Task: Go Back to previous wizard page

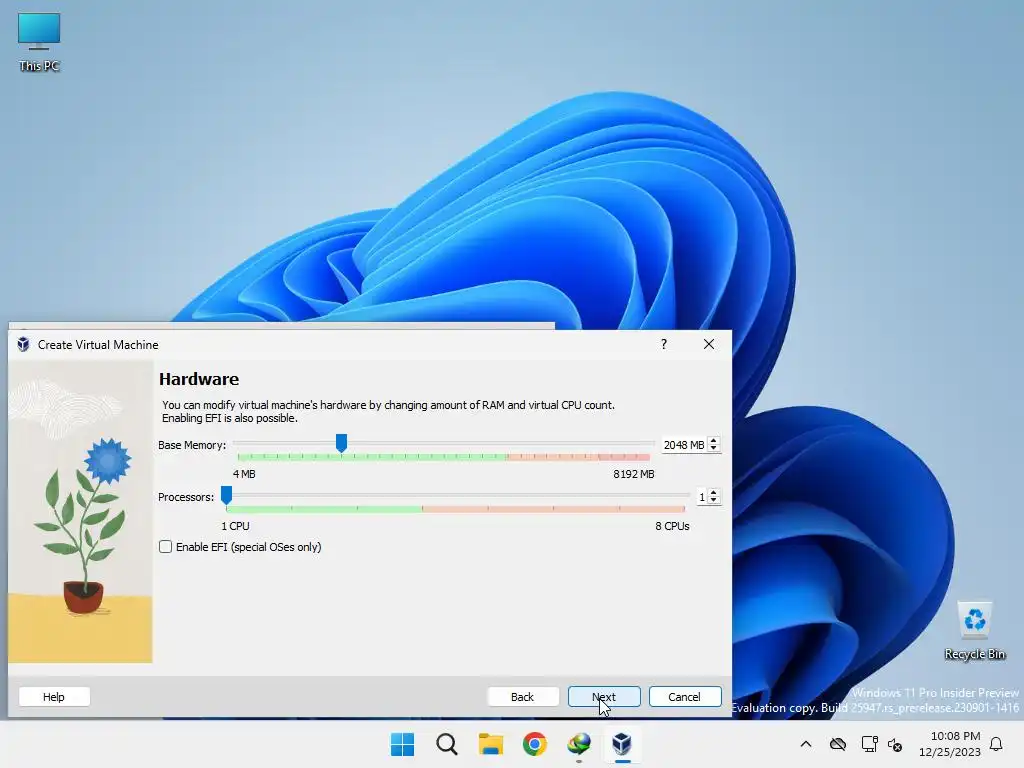Action: pyautogui.click(x=522, y=697)
